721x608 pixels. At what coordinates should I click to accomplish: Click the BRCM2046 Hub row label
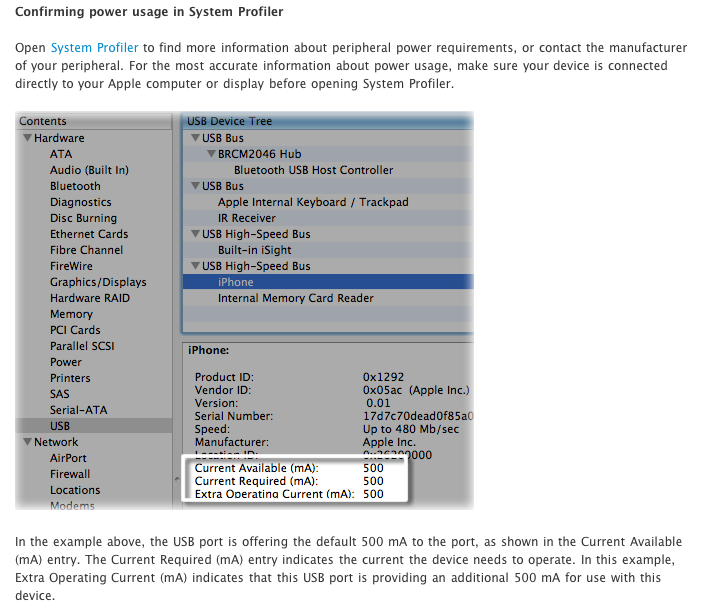coord(260,154)
